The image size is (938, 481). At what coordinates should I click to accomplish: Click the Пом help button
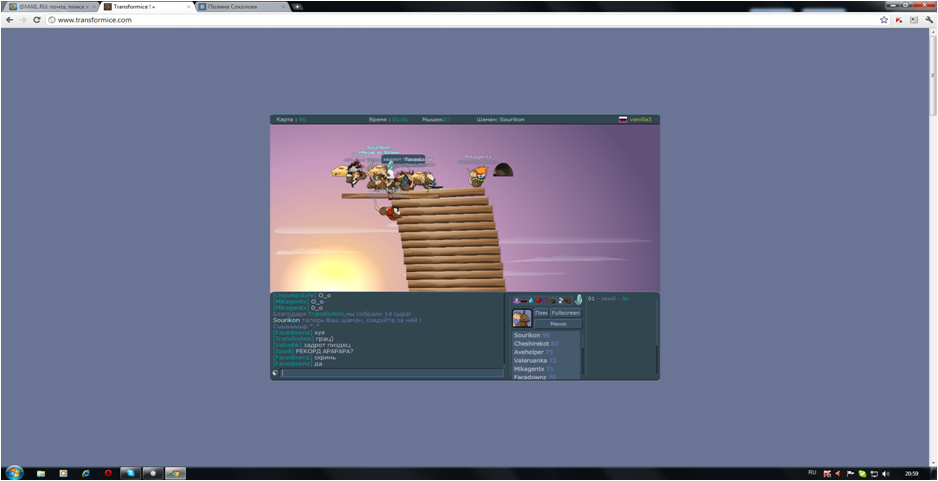coord(541,313)
